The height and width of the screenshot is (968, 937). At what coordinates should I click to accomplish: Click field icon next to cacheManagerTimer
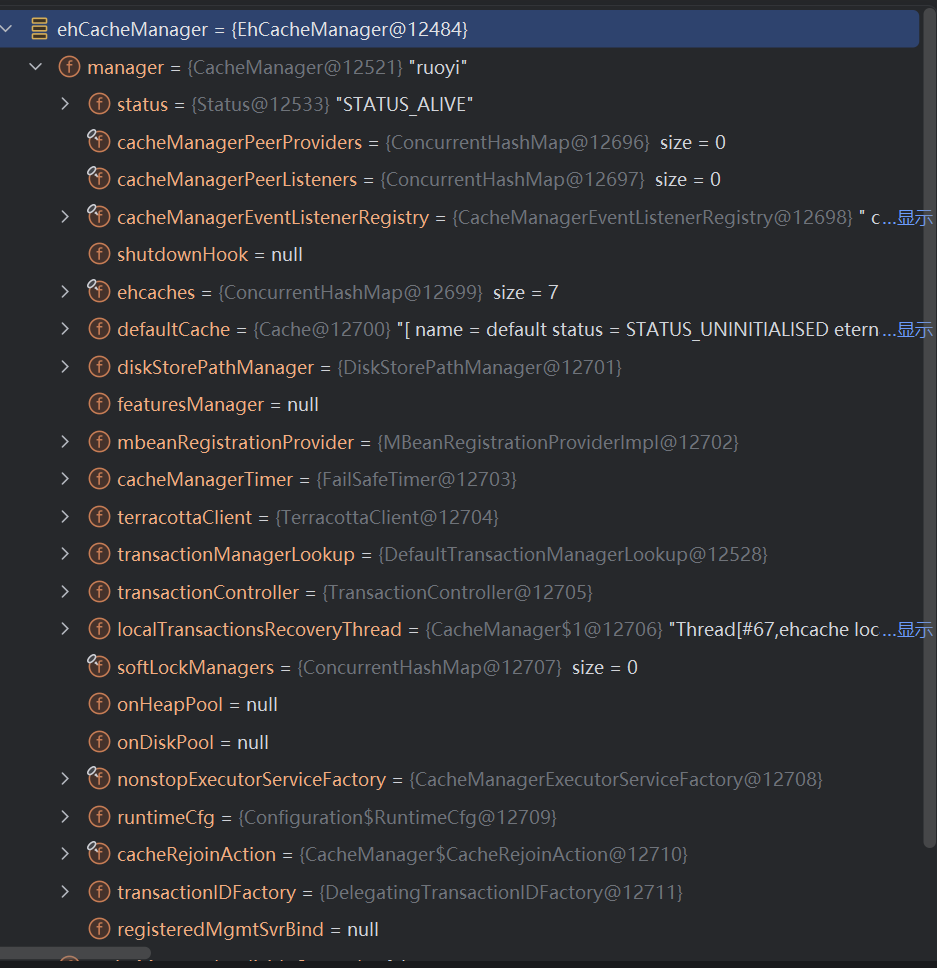pos(99,479)
